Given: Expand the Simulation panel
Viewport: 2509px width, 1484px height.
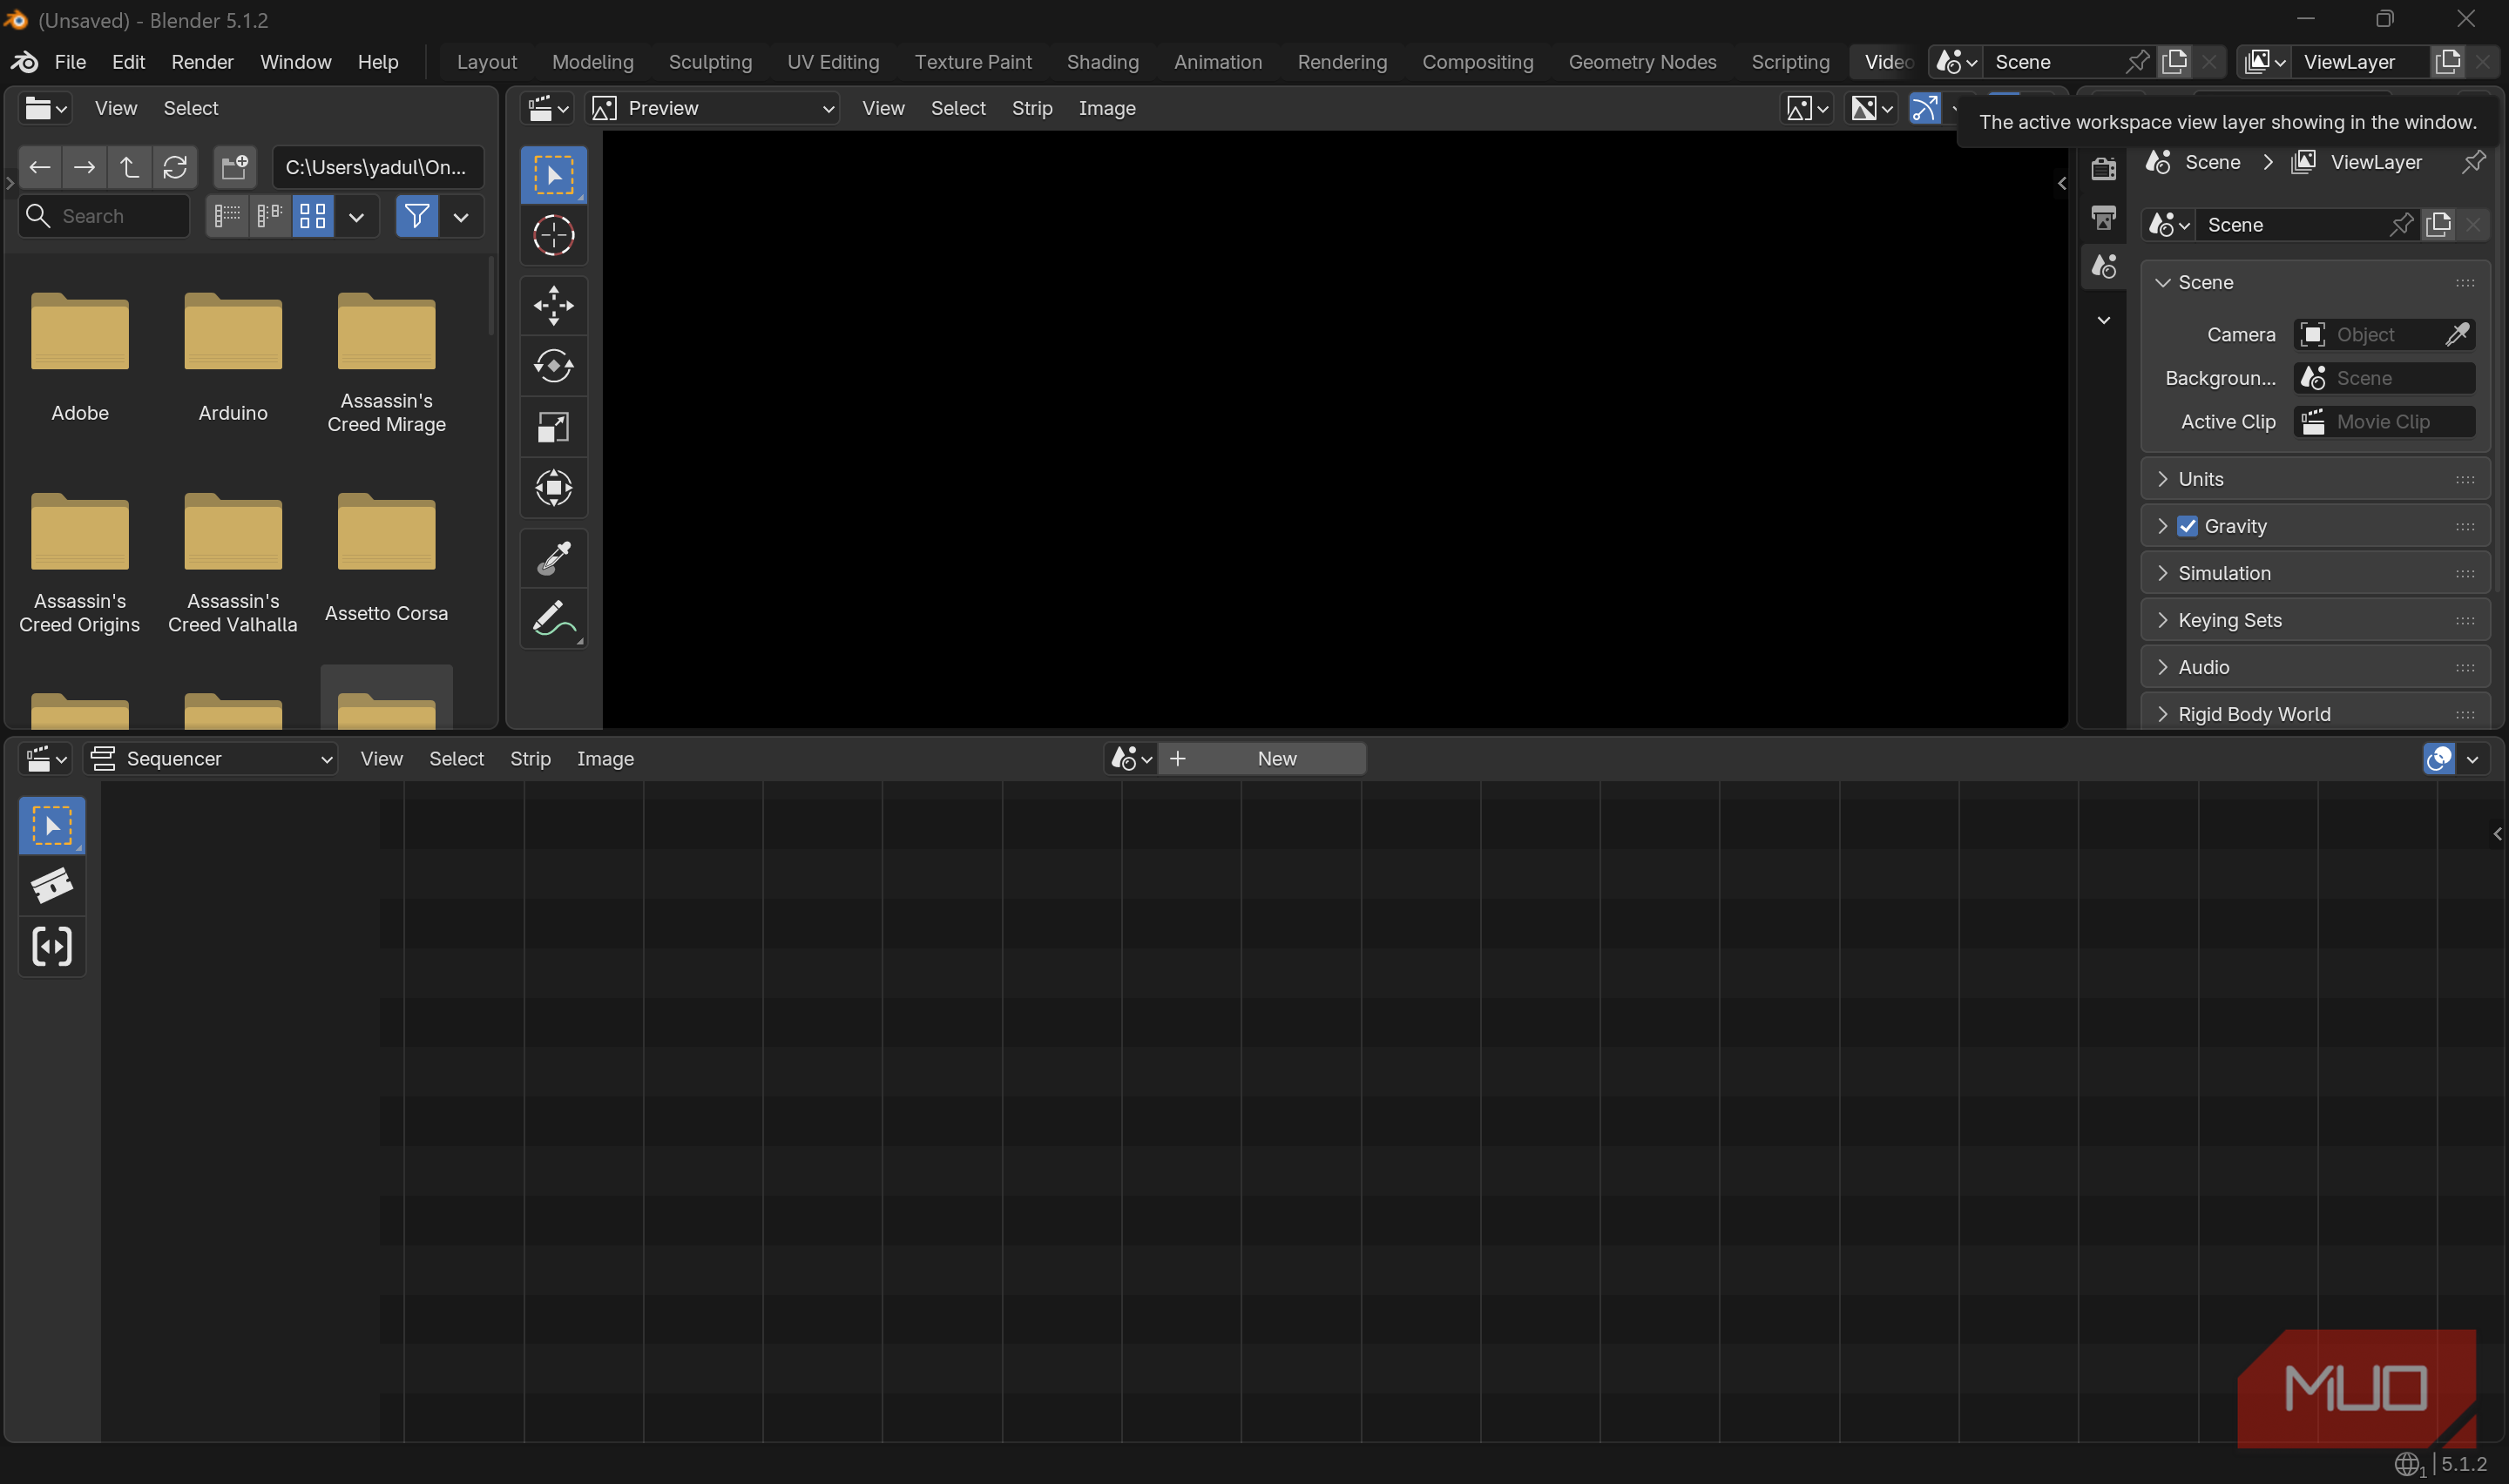Looking at the screenshot, I should (x=2315, y=573).
